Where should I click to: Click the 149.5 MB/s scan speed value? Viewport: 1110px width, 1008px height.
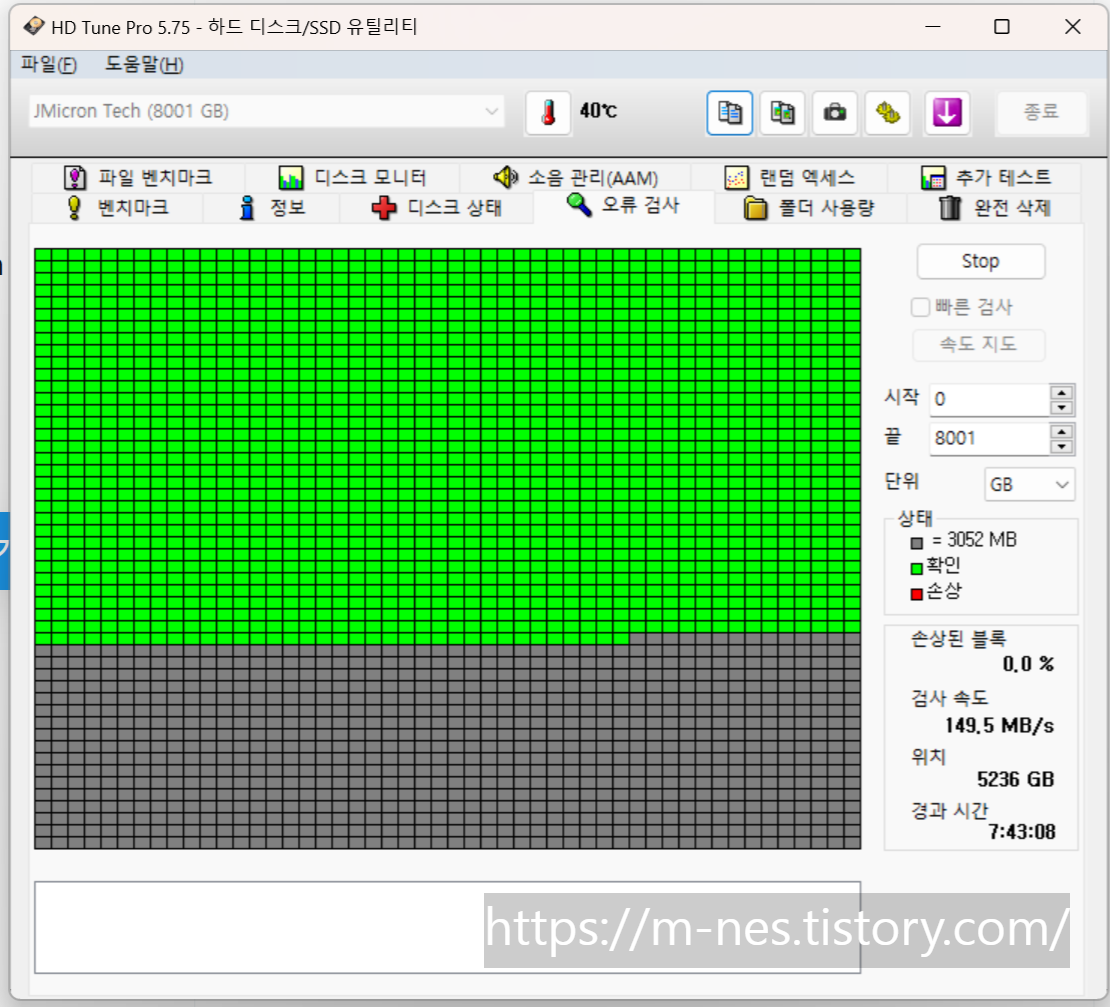tap(999, 726)
